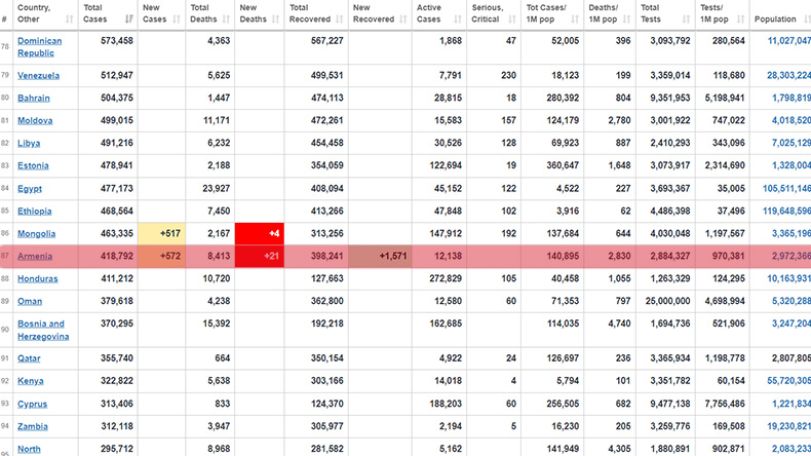Sort by Deaths/1M pop sort icon

click(626, 19)
